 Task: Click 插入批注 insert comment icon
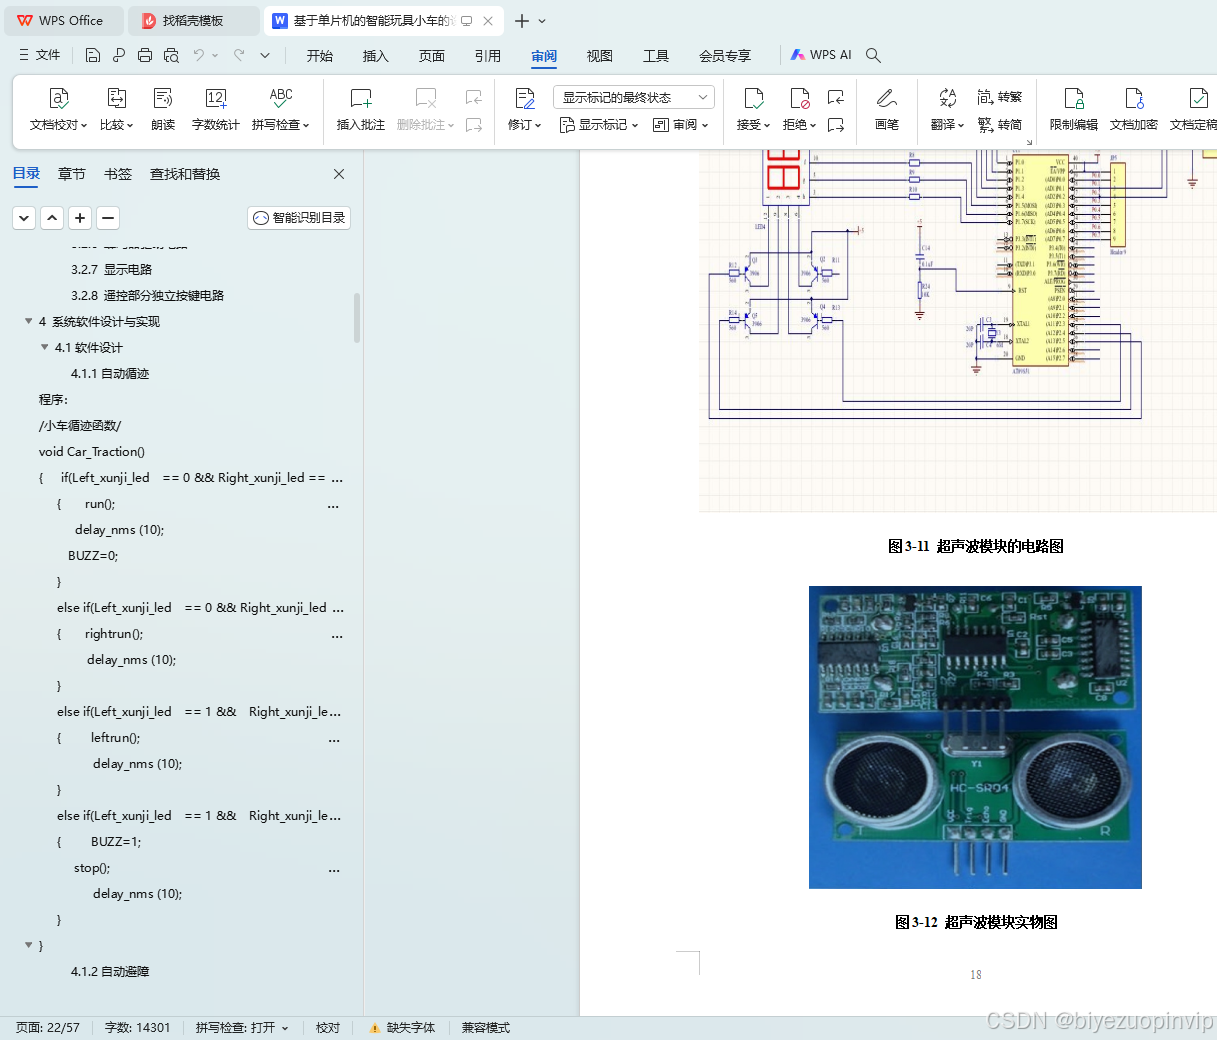[x=361, y=98]
